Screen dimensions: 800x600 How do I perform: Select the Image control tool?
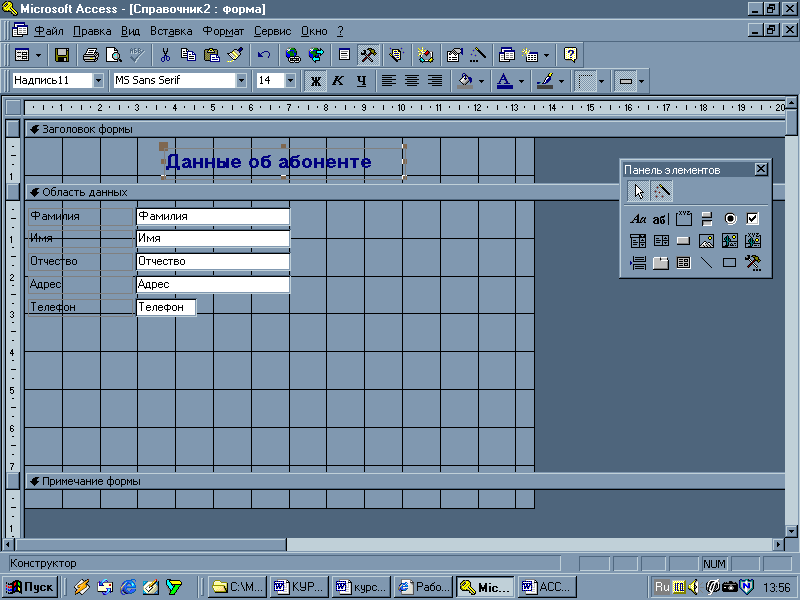707,241
